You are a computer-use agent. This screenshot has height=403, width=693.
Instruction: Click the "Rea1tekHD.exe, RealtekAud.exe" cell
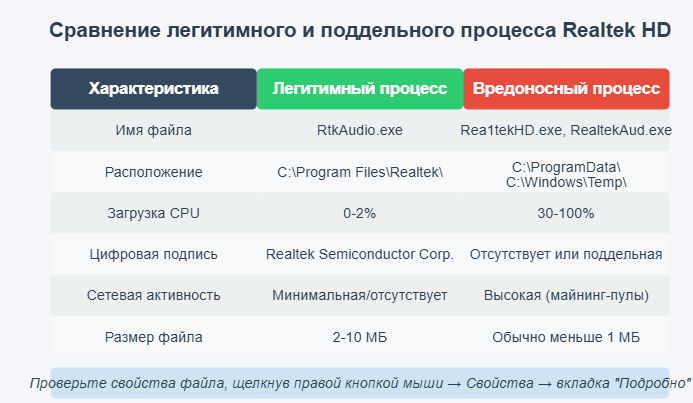(566, 130)
